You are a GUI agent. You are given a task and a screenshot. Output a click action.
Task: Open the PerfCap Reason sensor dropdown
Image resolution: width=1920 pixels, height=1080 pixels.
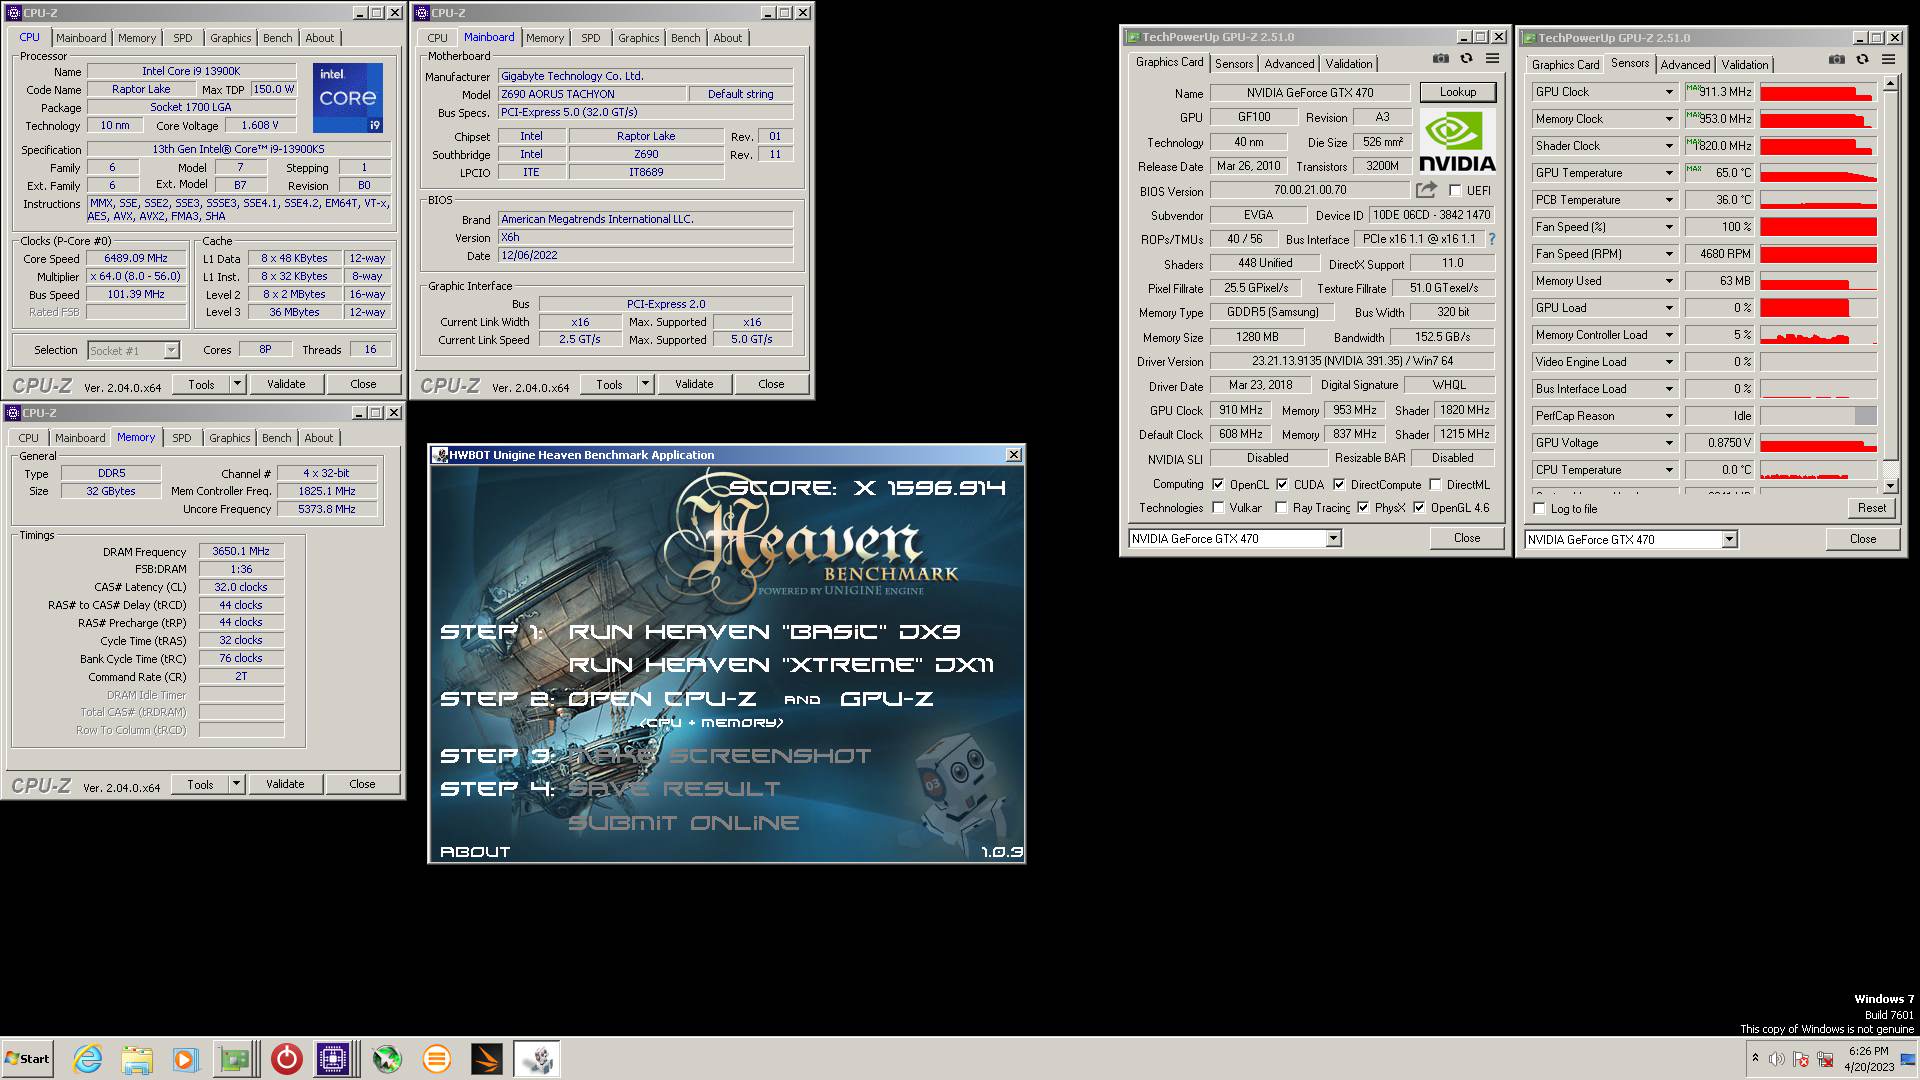[1668, 416]
